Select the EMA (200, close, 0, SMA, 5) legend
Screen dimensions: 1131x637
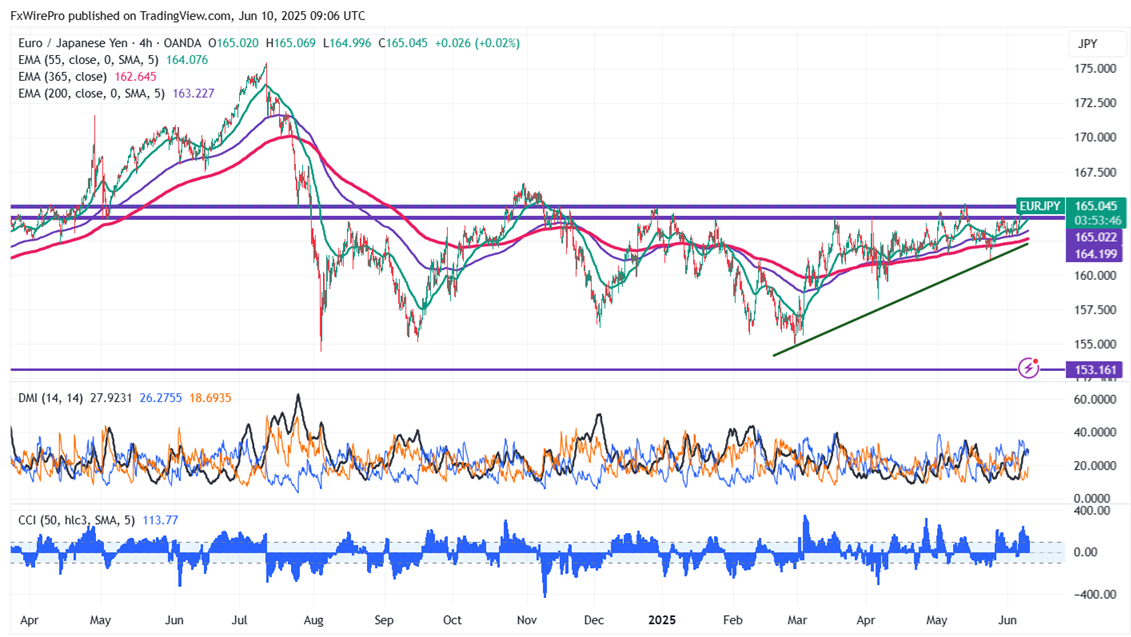92,93
